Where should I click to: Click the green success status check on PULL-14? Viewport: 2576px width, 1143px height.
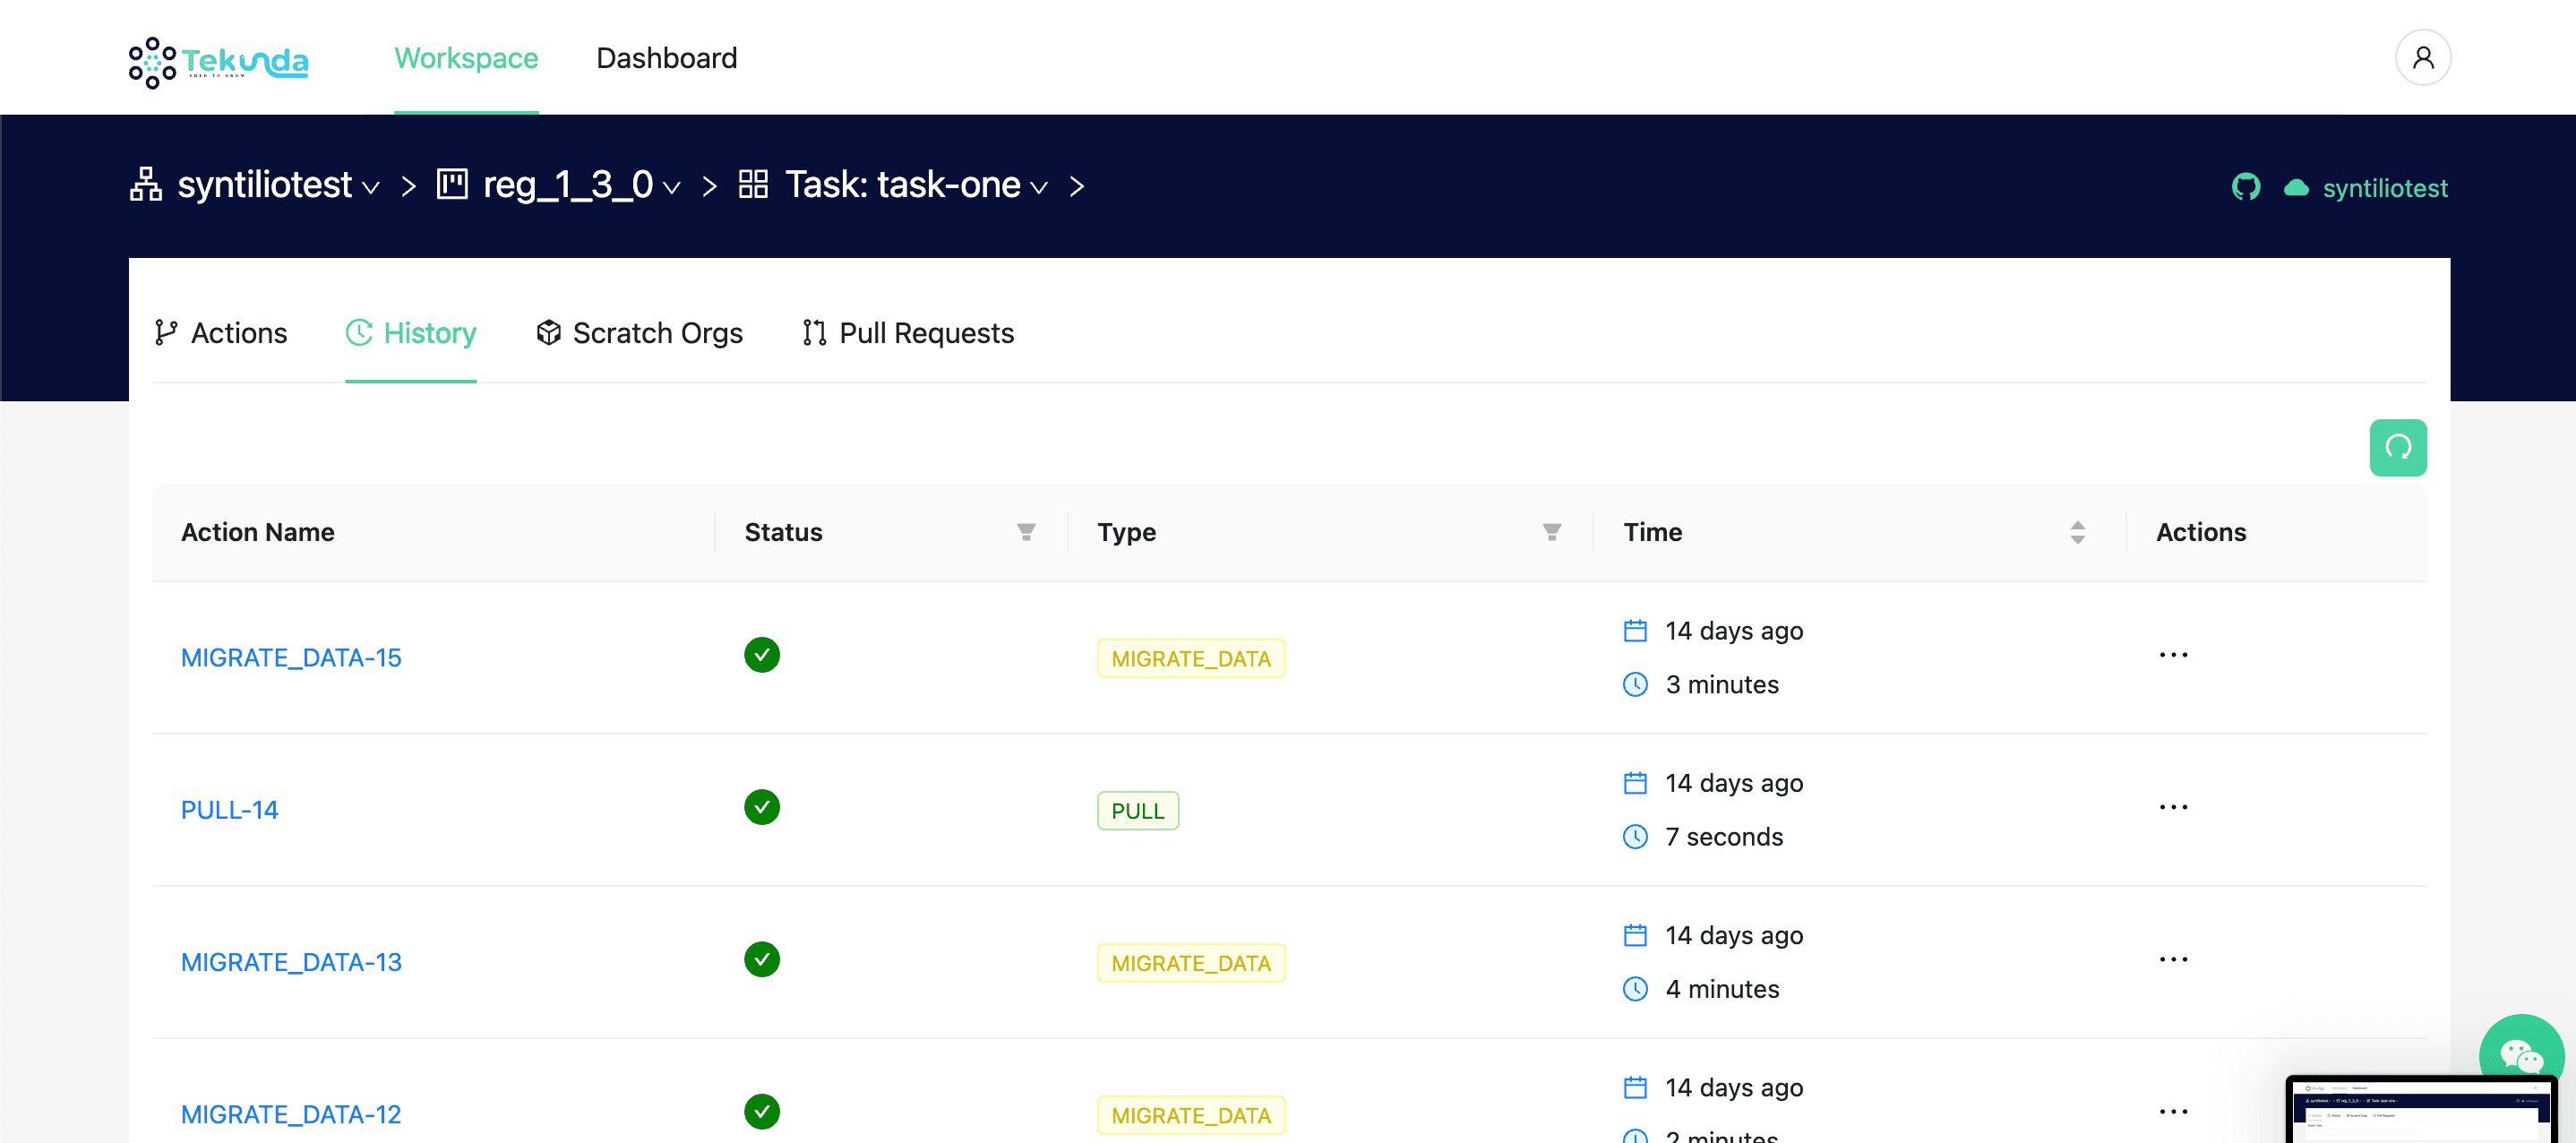762,807
